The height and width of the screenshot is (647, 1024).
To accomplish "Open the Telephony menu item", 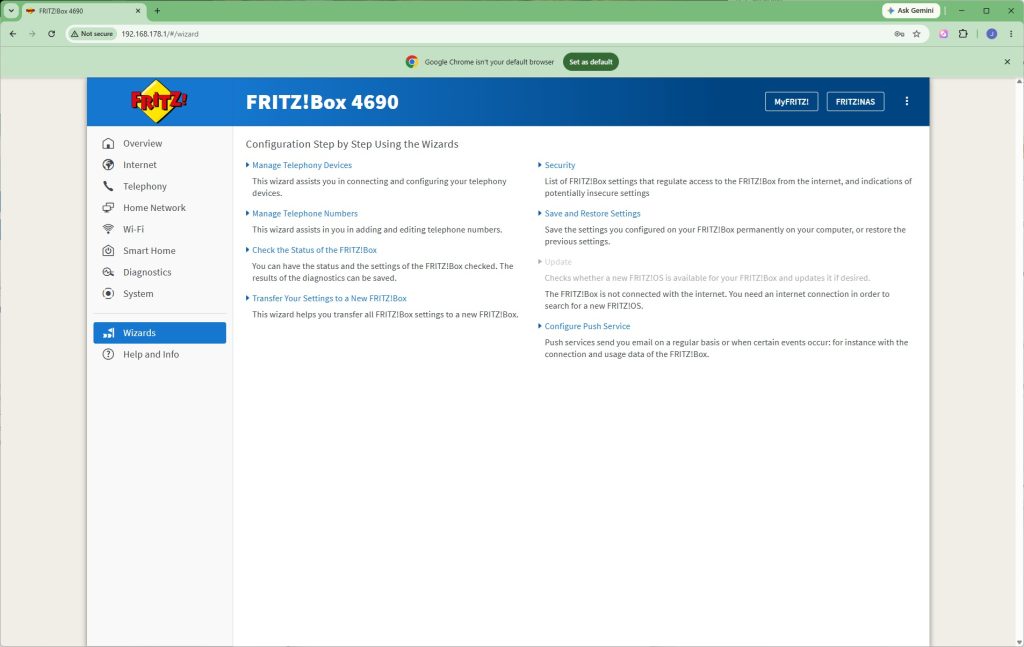I will coord(159,187).
